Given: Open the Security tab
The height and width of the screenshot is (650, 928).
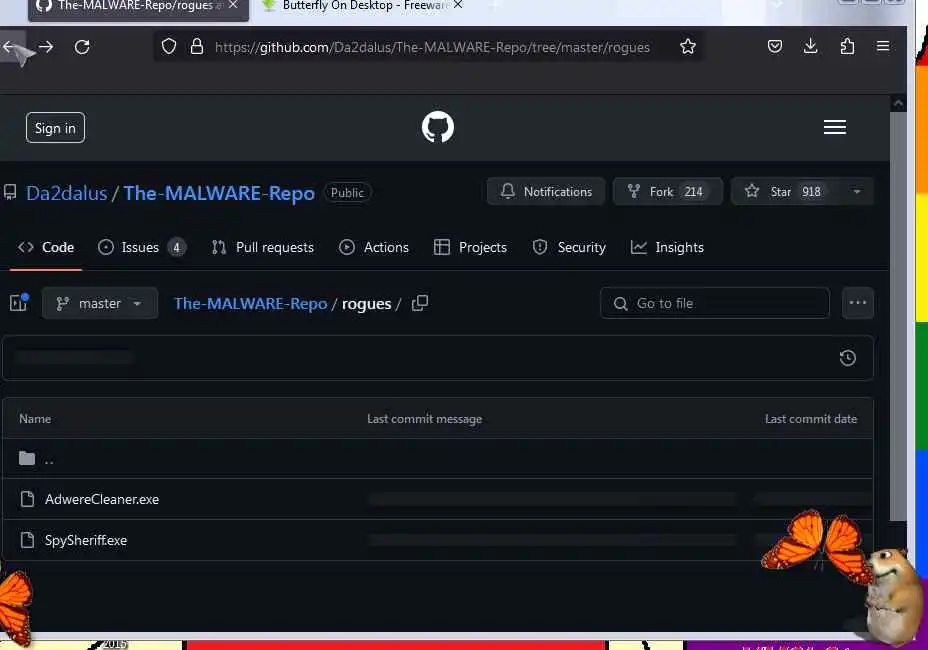Looking at the screenshot, I should 569,247.
